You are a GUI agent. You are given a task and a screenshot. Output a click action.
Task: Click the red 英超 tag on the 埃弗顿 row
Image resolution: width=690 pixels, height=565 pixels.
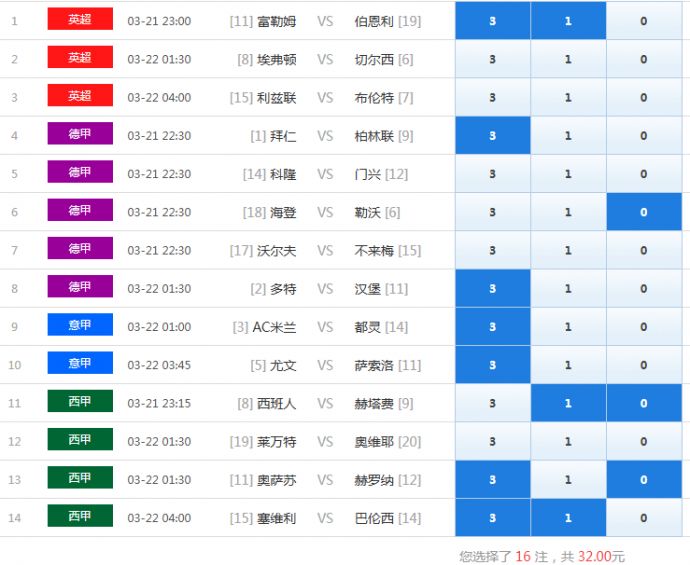coord(80,58)
